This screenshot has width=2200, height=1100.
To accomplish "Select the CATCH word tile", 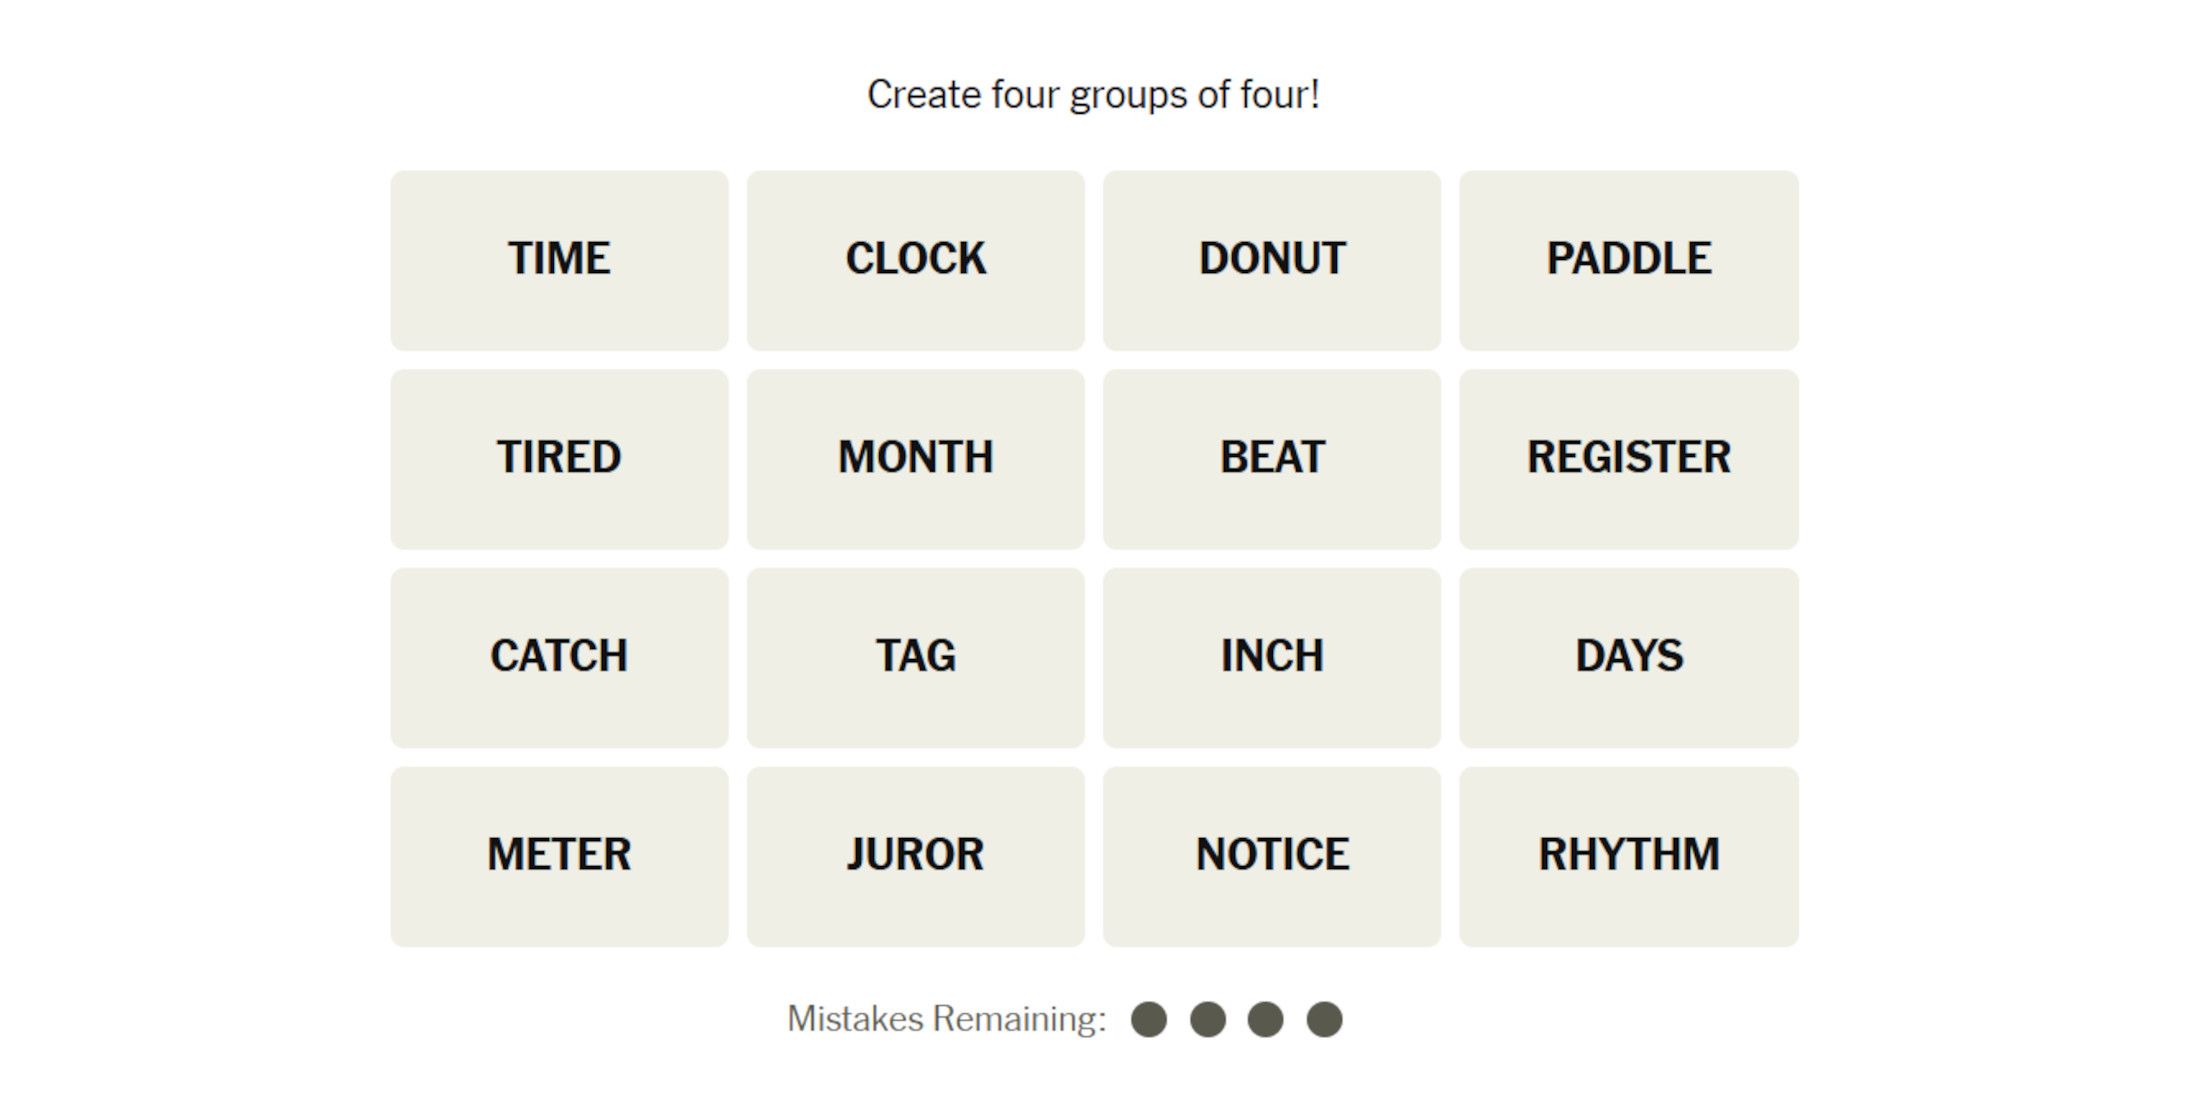I will click(x=559, y=657).
